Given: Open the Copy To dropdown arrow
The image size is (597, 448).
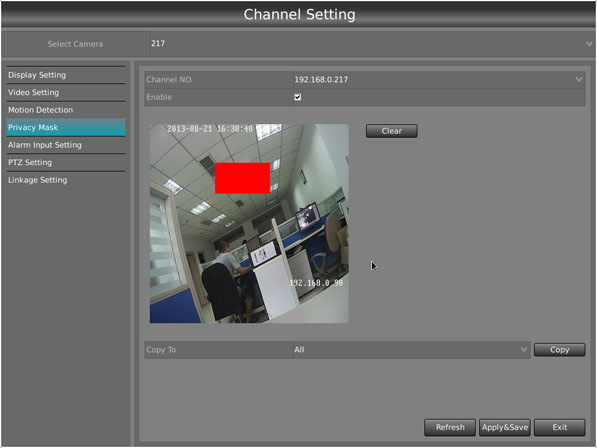Looking at the screenshot, I should point(524,349).
